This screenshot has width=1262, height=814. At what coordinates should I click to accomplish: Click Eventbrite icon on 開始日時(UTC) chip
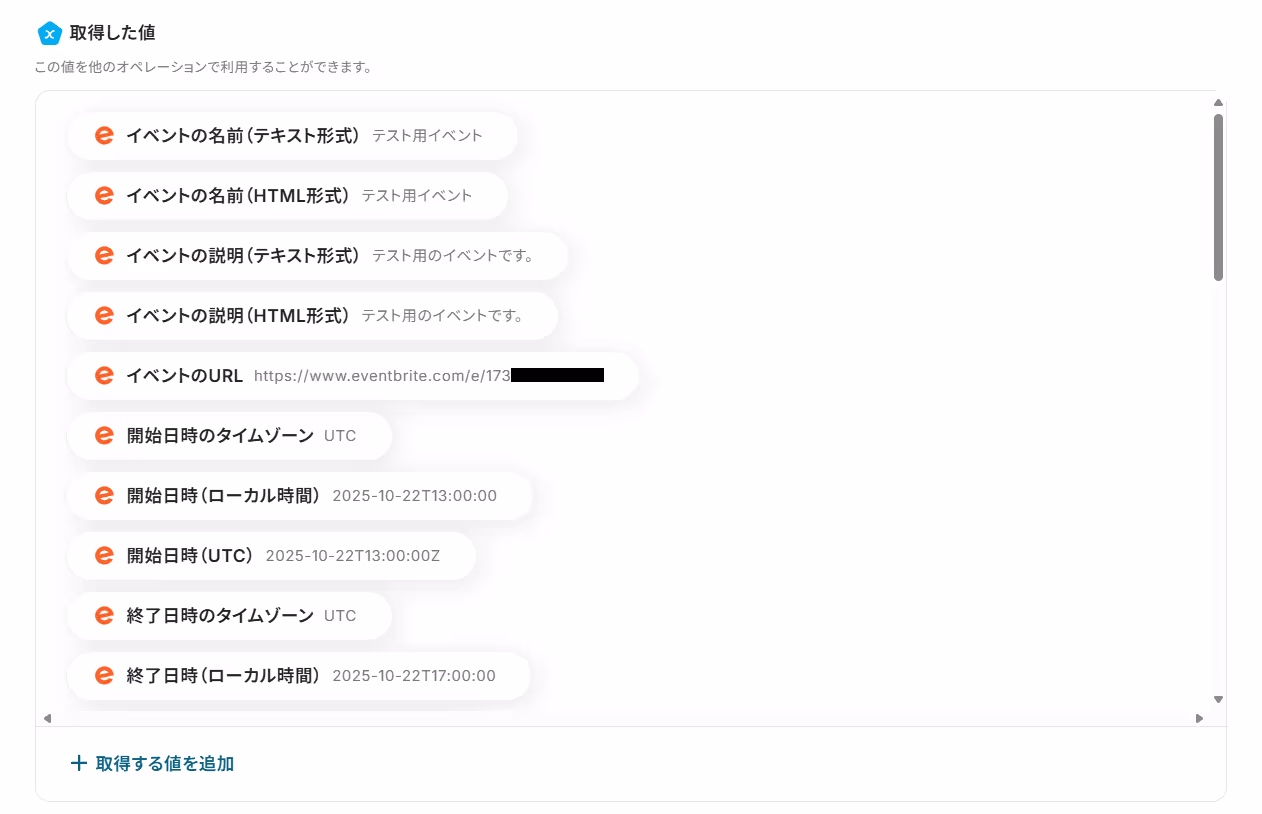(x=104, y=556)
